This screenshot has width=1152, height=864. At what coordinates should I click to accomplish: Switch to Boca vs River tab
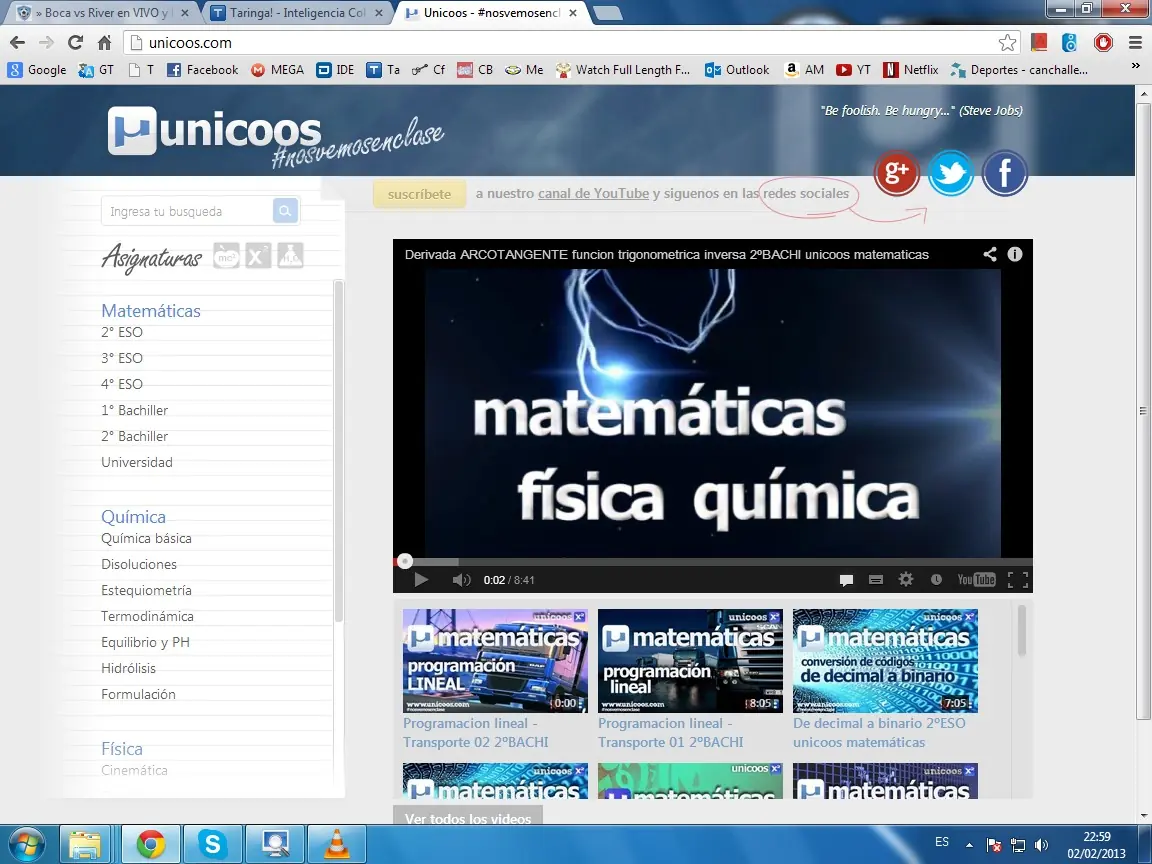102,13
